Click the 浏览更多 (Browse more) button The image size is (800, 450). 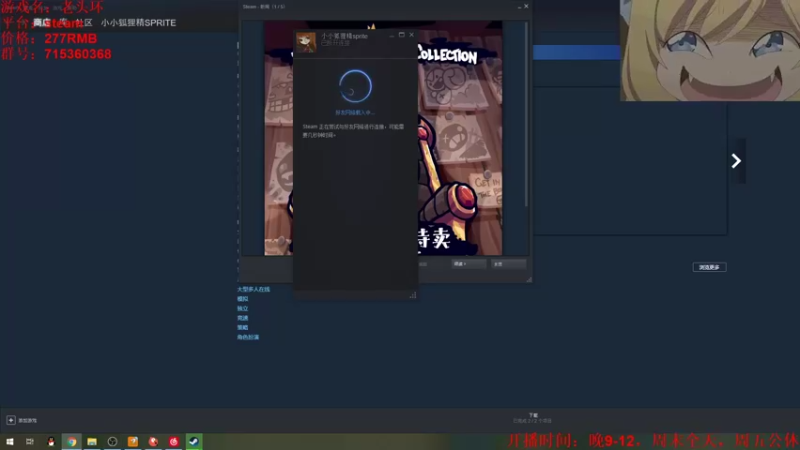(x=709, y=267)
